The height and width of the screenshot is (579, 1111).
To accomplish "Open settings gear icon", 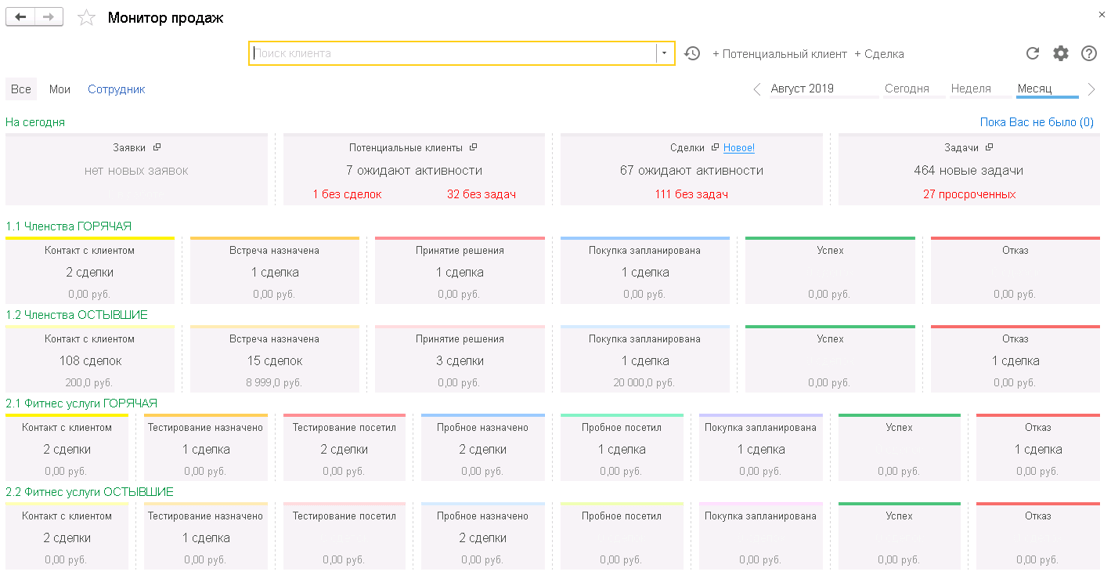I will [1061, 53].
